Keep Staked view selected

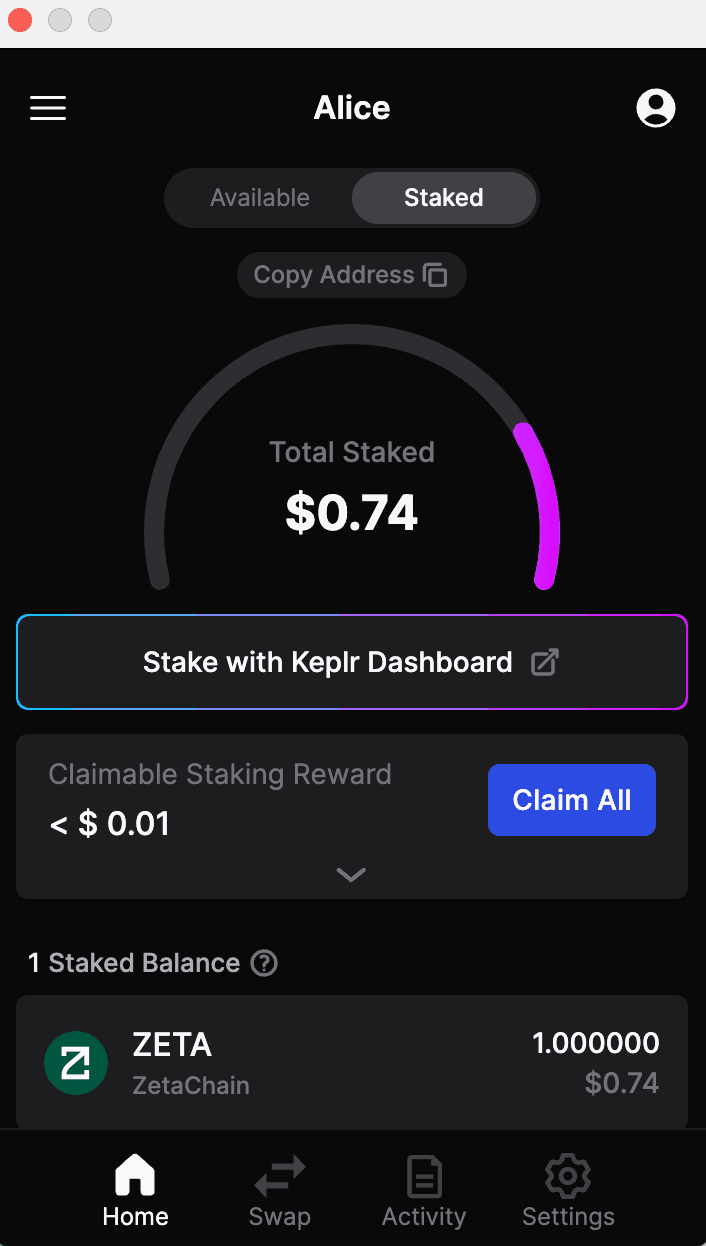tap(443, 197)
